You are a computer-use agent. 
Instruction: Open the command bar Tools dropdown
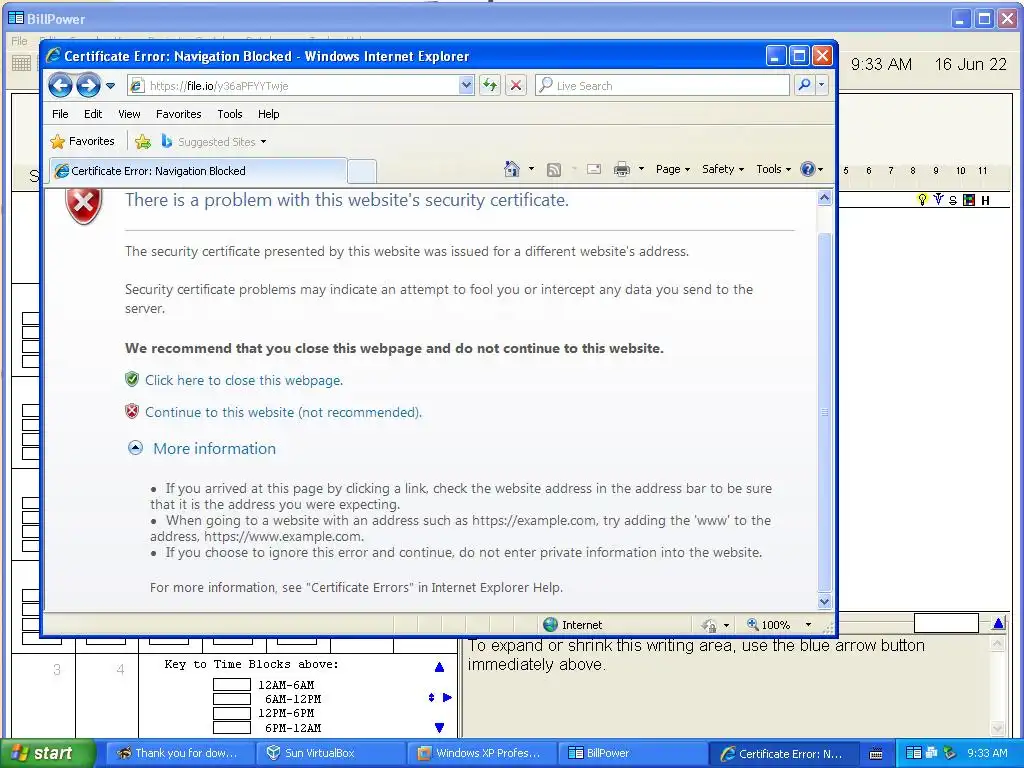773,169
